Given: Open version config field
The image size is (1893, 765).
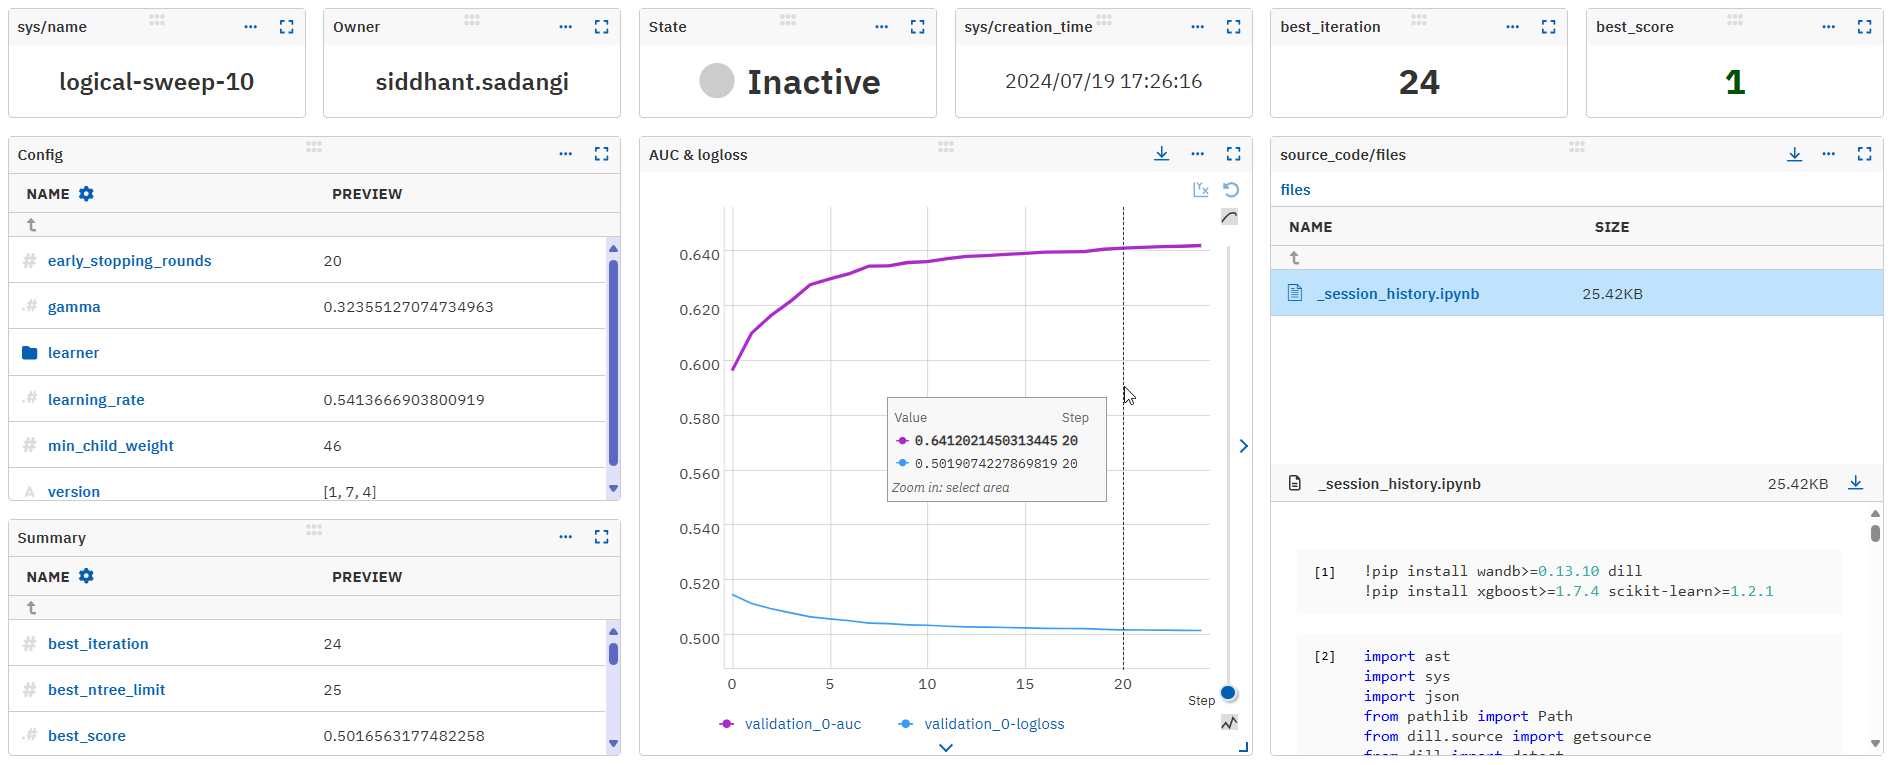Looking at the screenshot, I should [x=74, y=492].
